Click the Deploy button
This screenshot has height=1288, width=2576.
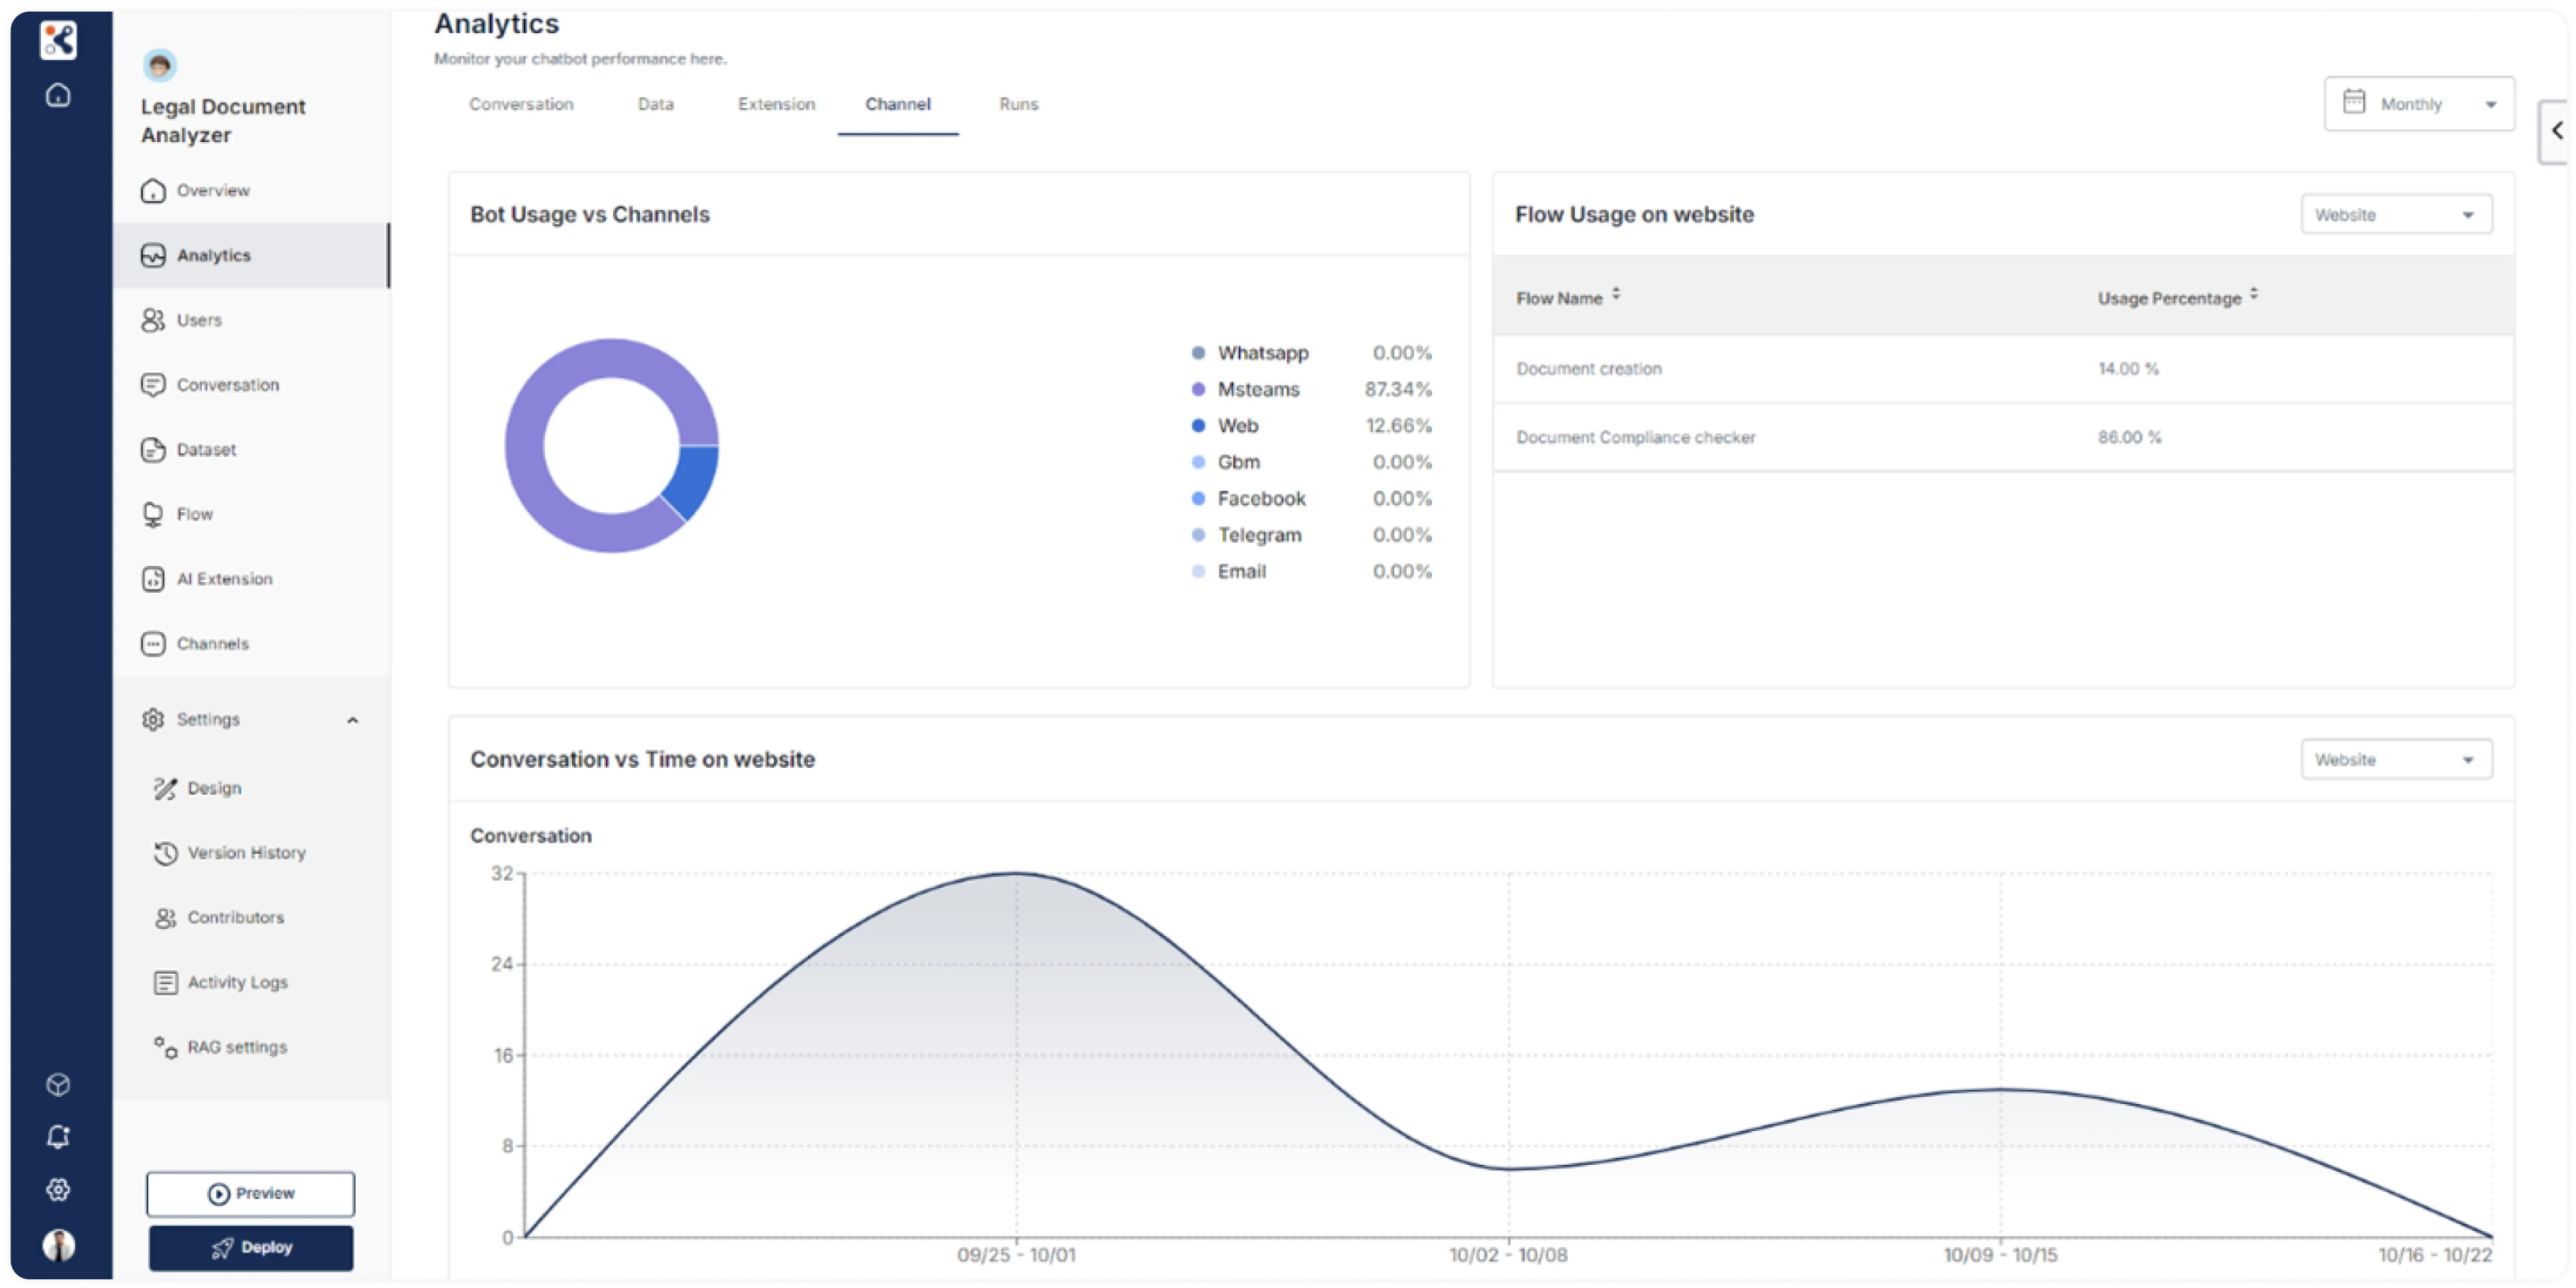tap(251, 1247)
